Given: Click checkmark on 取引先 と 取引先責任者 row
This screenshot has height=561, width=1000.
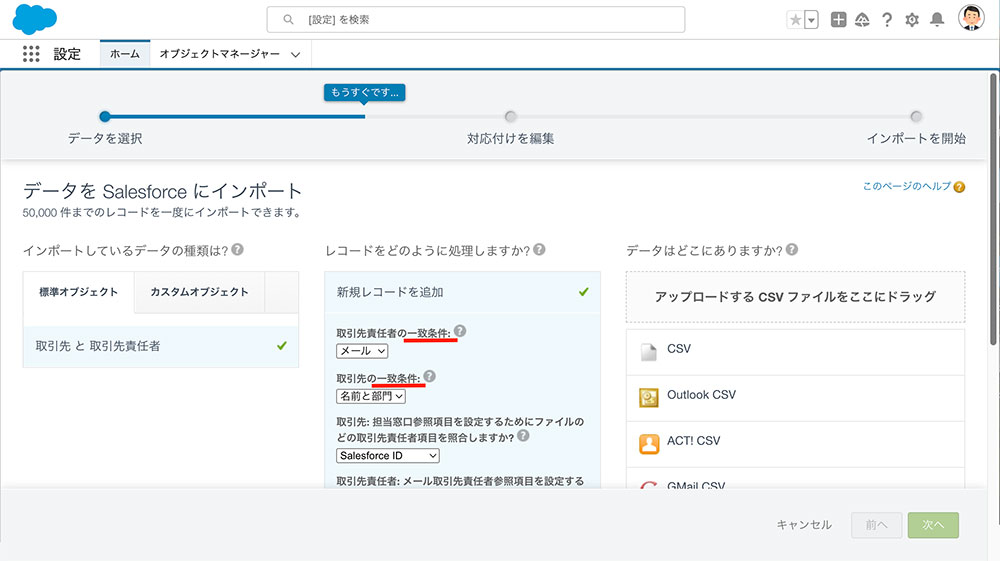Looking at the screenshot, I should pyautogui.click(x=282, y=346).
